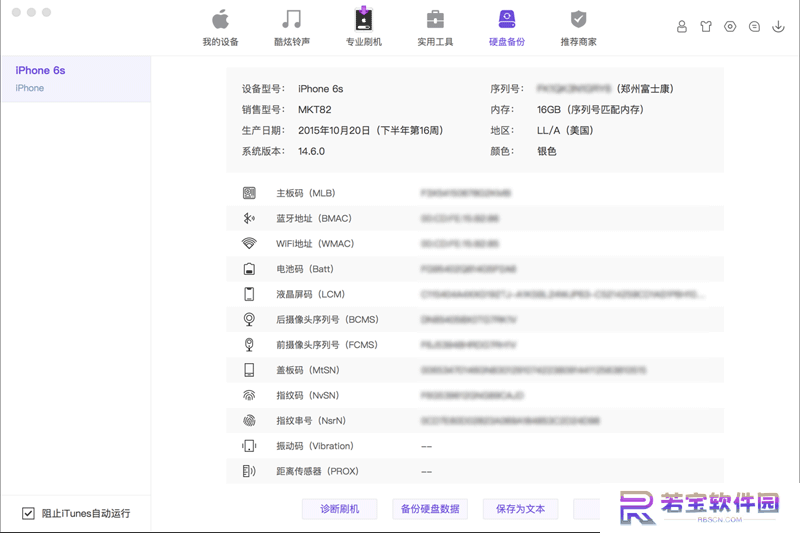Image resolution: width=800 pixels, height=533 pixels.
Task: Click the user account icon
Action: coord(682,27)
